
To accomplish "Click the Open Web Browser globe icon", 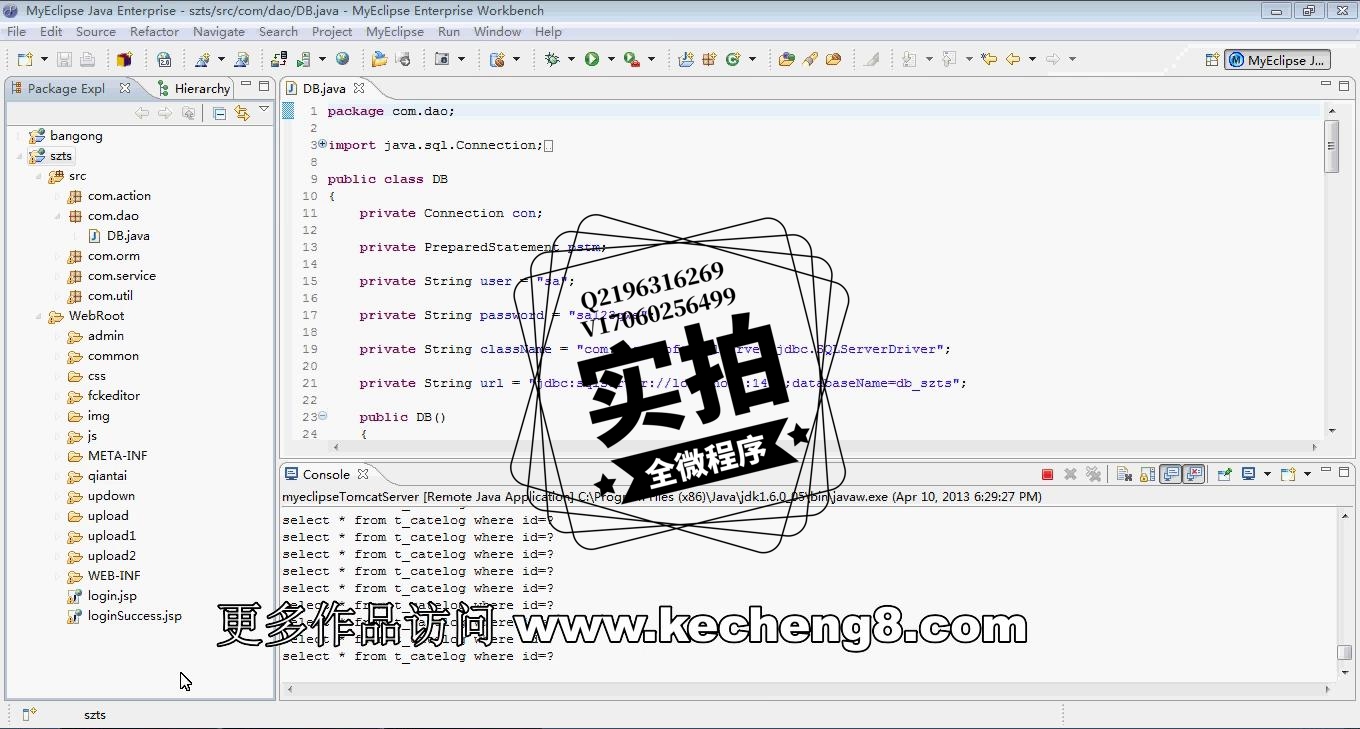I will [x=343, y=59].
